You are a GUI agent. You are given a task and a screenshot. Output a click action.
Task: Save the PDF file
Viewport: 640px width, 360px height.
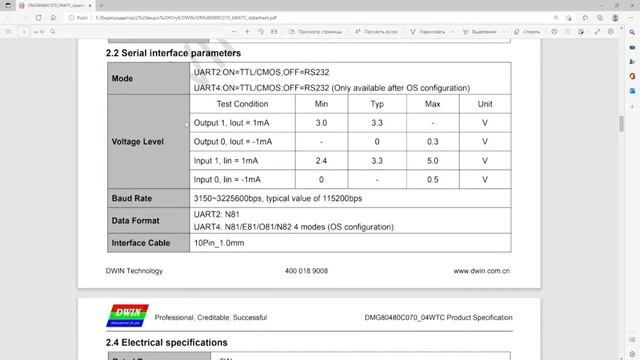click(x=567, y=31)
